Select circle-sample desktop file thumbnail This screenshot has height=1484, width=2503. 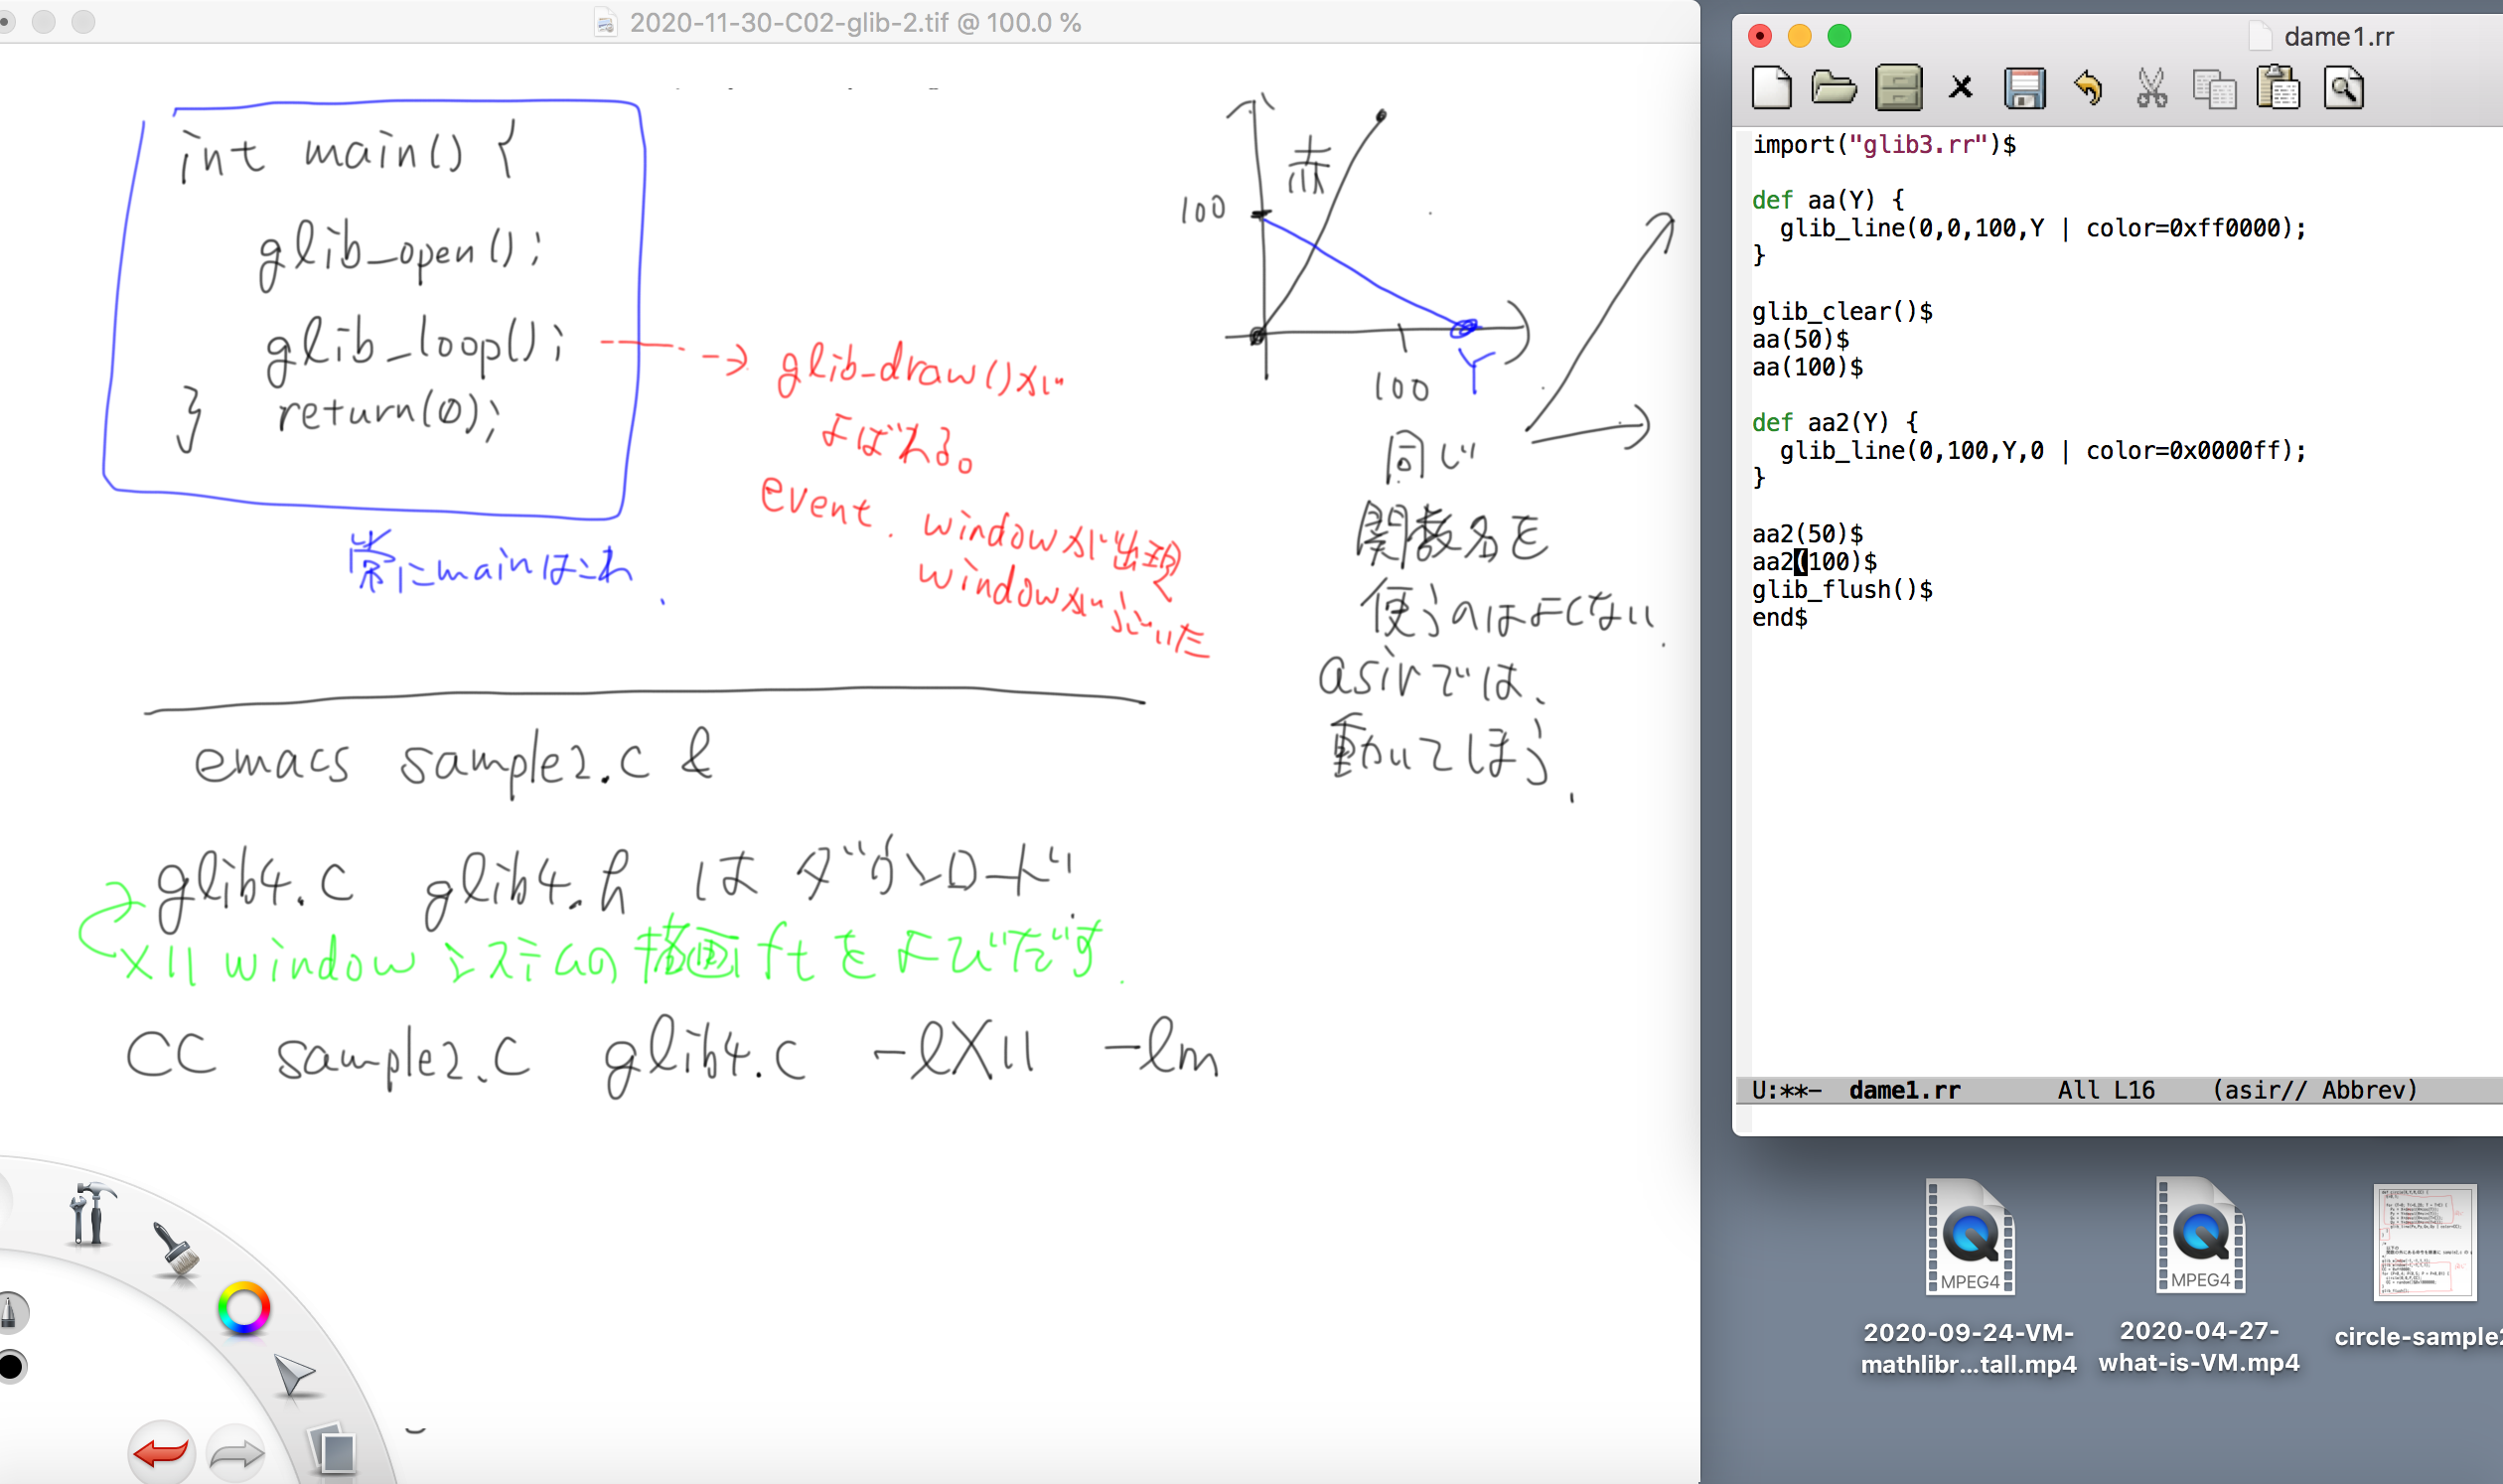(x=2425, y=1242)
